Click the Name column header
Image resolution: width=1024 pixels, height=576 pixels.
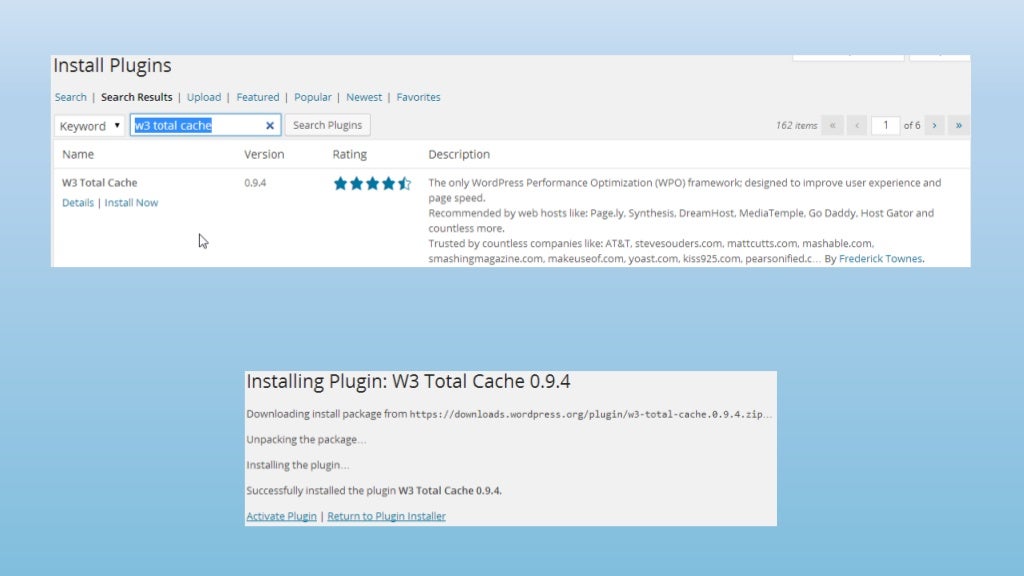point(78,154)
